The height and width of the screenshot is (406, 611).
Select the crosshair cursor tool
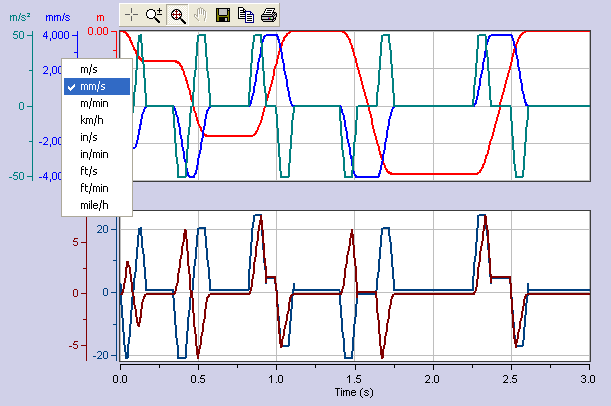coord(132,15)
